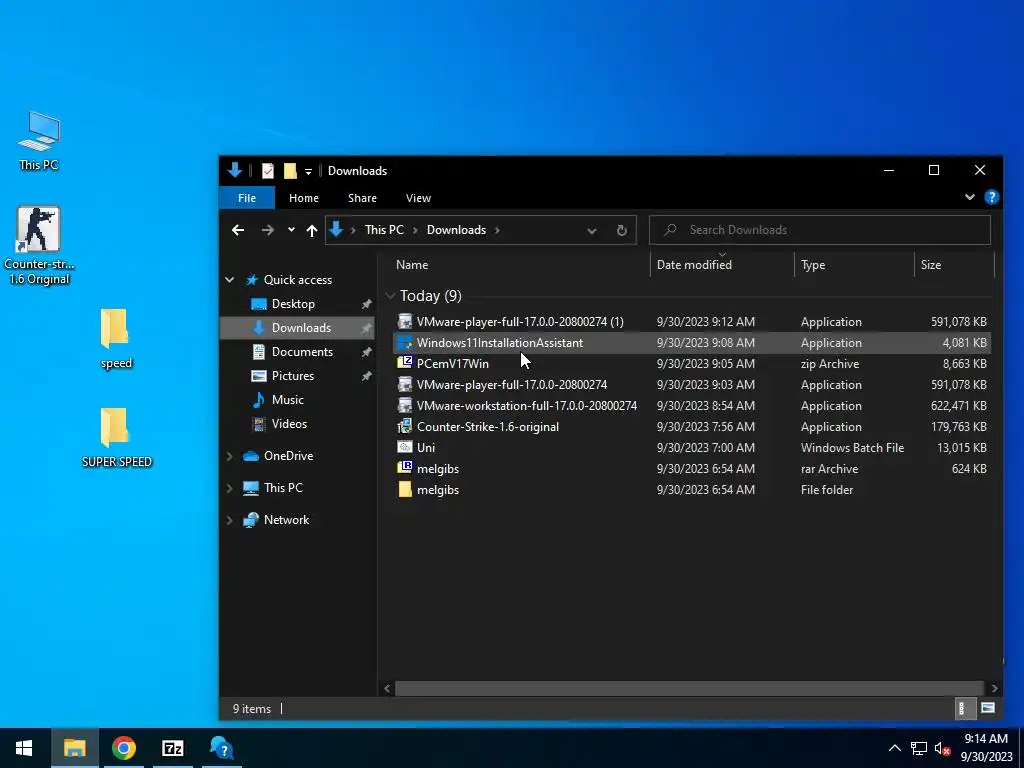1024x768 pixels.
Task: Sort by Name column header
Action: click(412, 264)
